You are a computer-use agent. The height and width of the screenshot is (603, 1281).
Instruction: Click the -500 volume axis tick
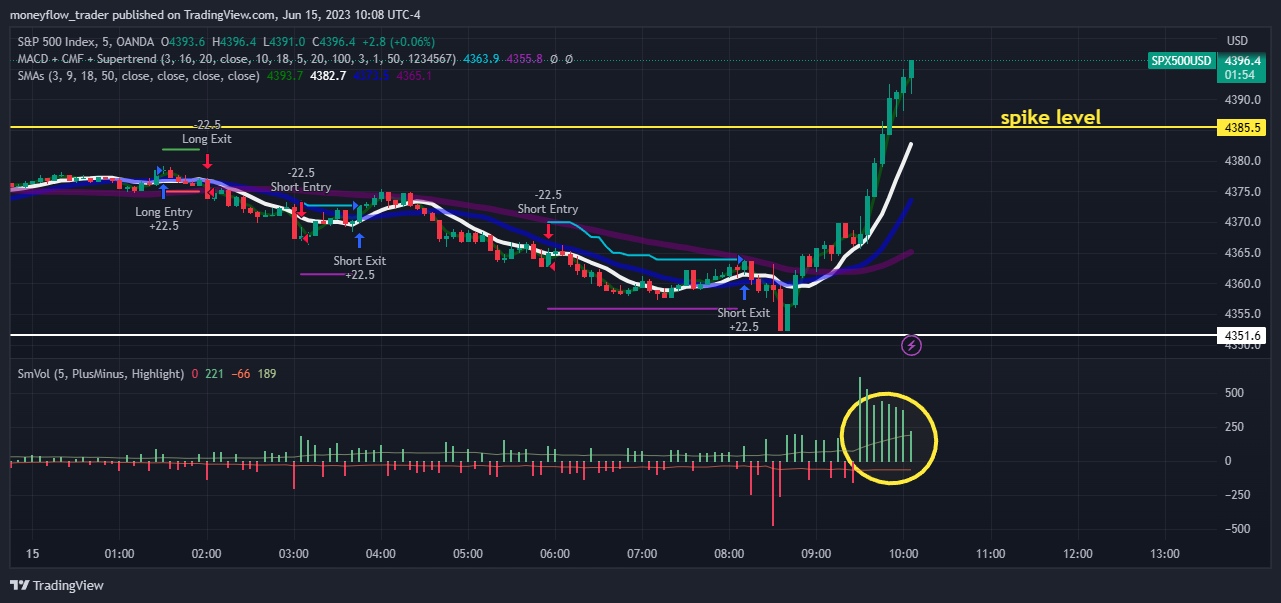[1236, 529]
